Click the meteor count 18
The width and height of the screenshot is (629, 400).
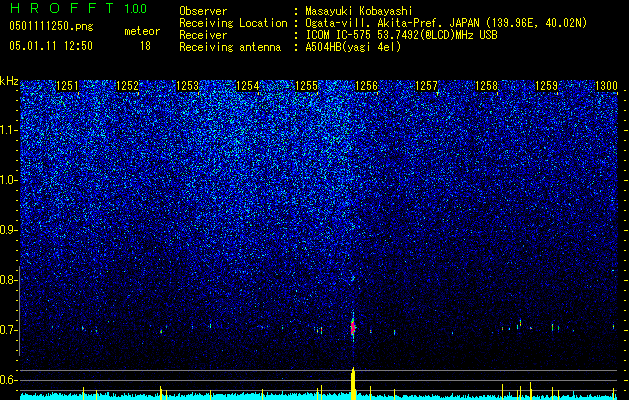coord(145,46)
